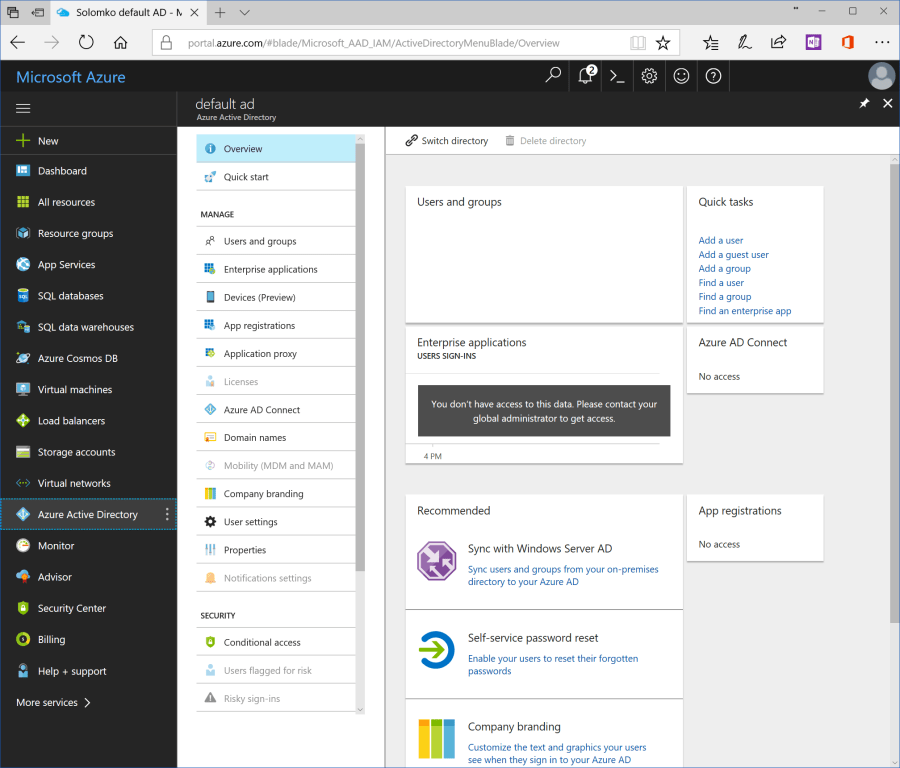Open Domain names
900x768 pixels.
[276, 437]
